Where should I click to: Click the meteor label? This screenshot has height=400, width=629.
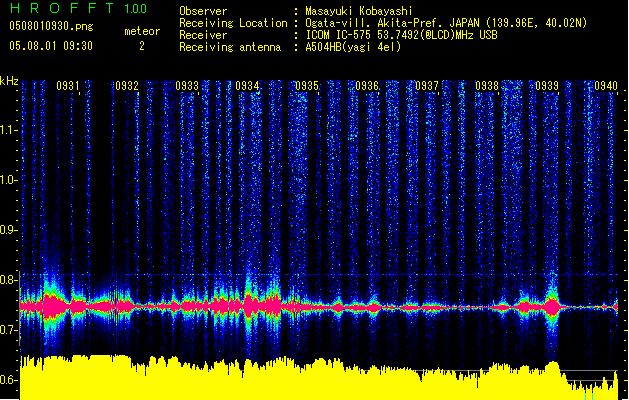coord(142,31)
